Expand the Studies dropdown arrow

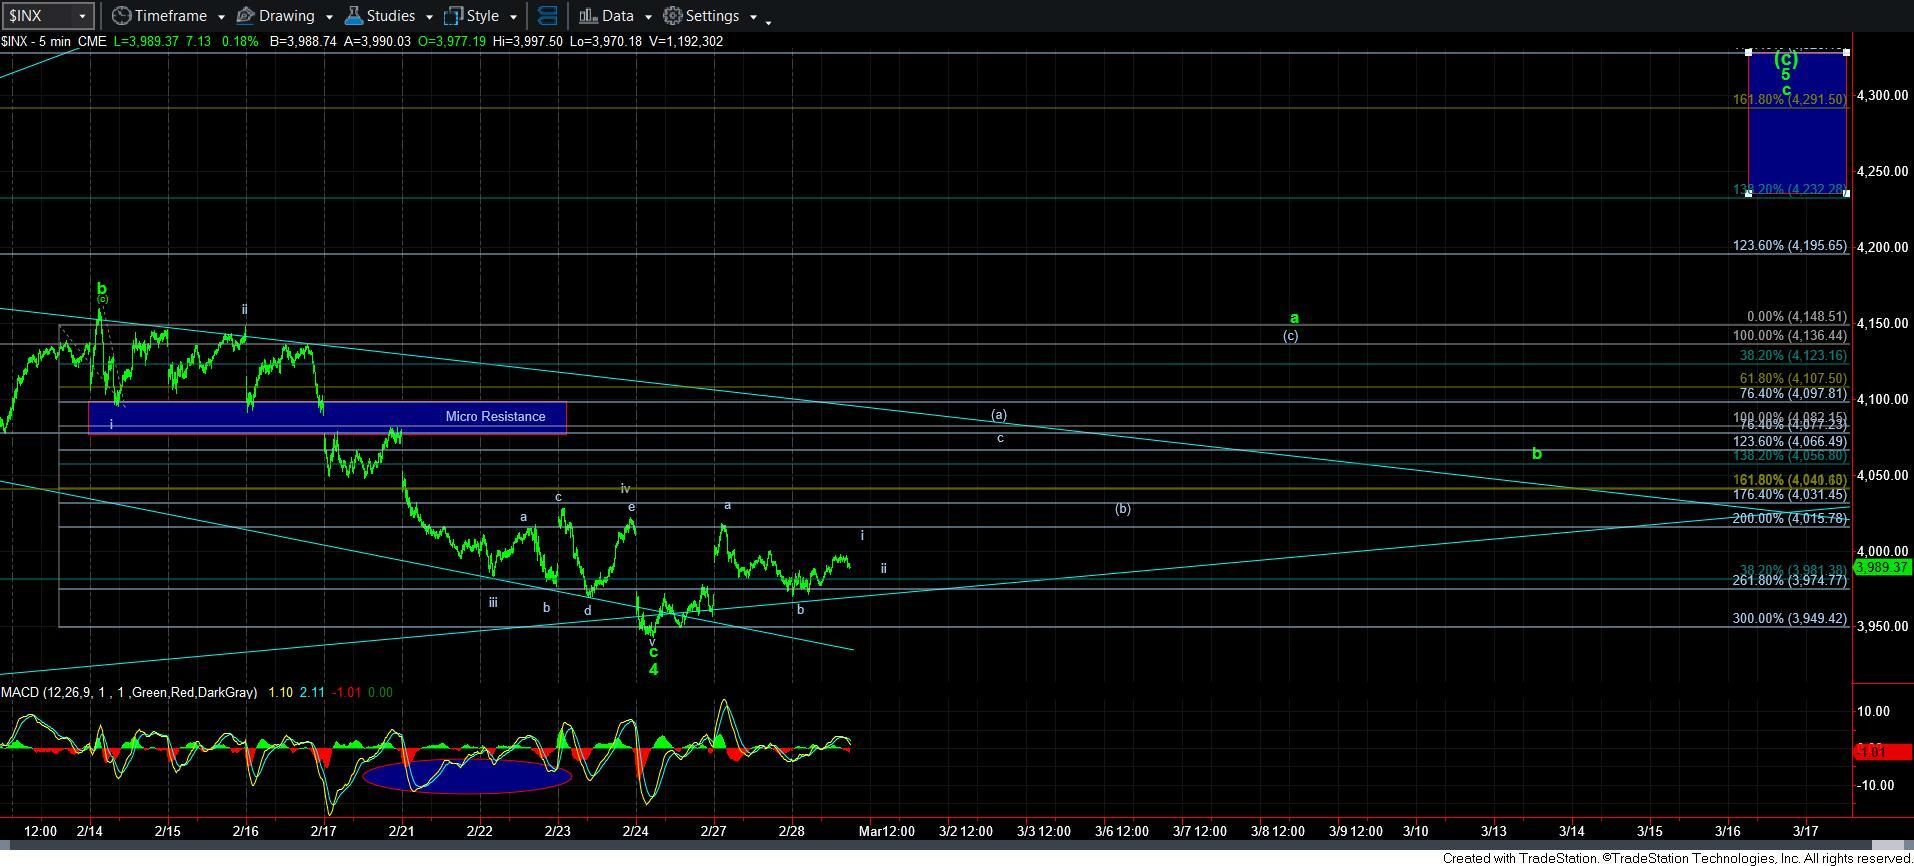pyautogui.click(x=429, y=17)
